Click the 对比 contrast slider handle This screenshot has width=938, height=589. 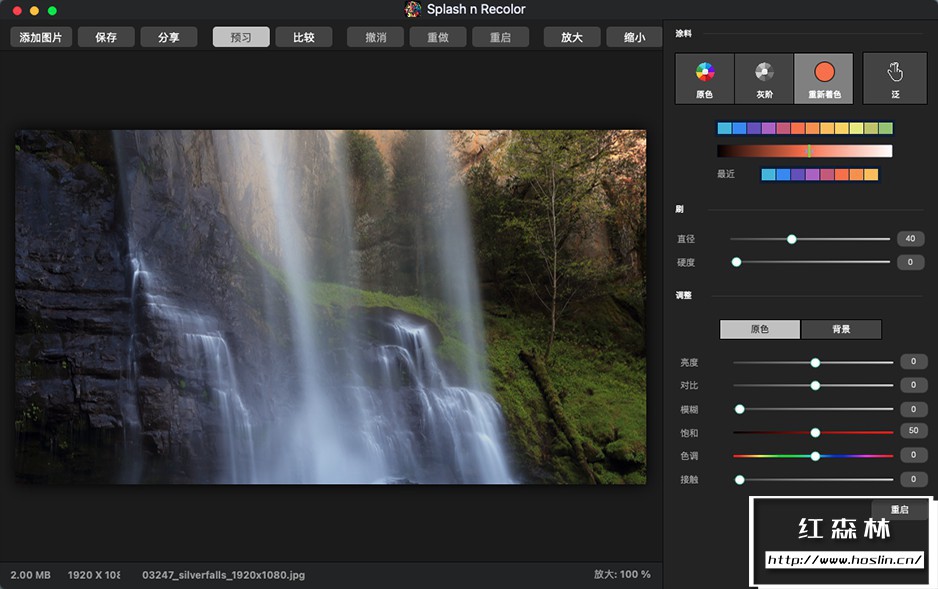point(815,386)
